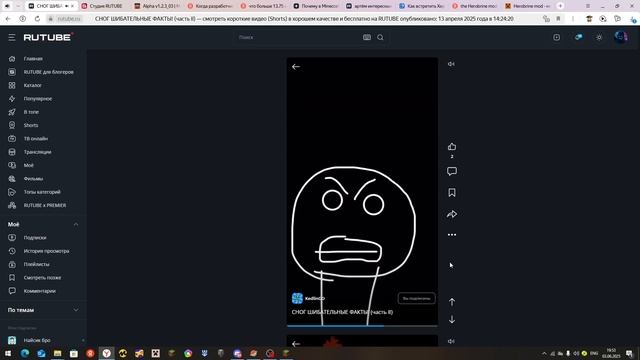The width and height of the screenshot is (640, 360).
Task: Open the user profile avatar
Action: 621,37
